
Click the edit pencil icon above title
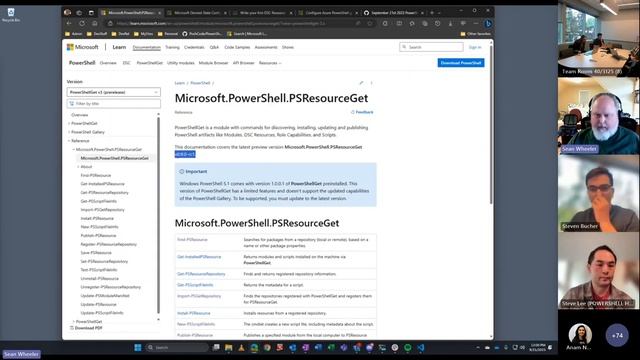coord(361,83)
